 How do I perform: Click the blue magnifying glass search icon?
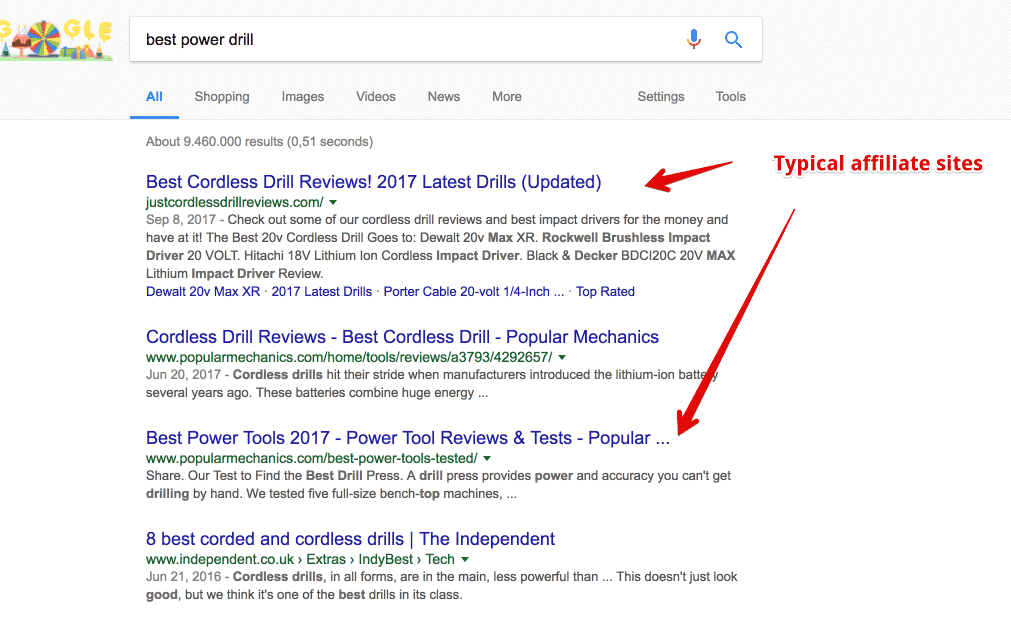(733, 40)
